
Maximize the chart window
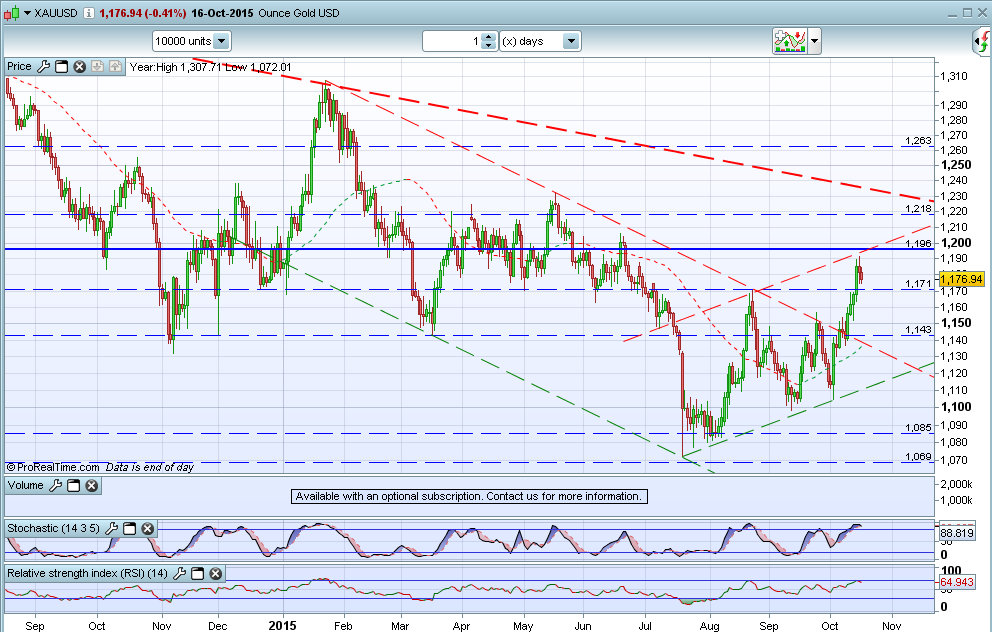pyautogui.click(x=967, y=13)
